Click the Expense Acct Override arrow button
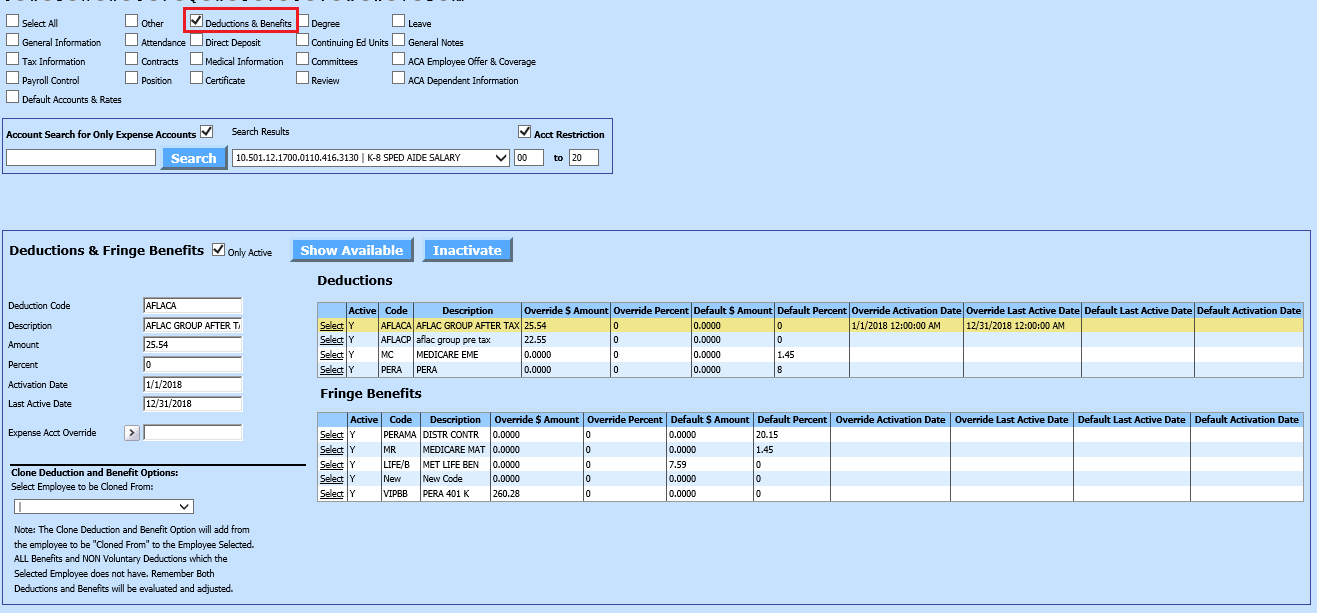This screenshot has height=613, width=1317. [x=132, y=433]
